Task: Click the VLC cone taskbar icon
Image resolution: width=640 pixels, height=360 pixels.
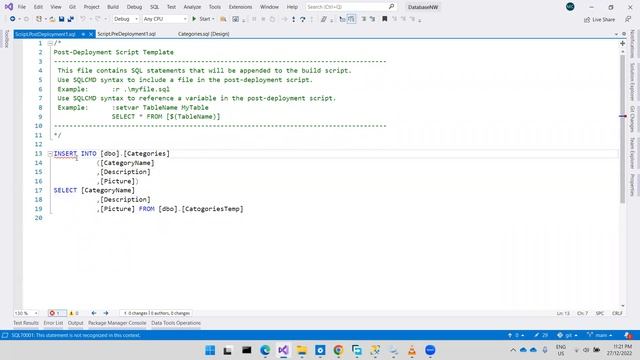Action: [412, 350]
